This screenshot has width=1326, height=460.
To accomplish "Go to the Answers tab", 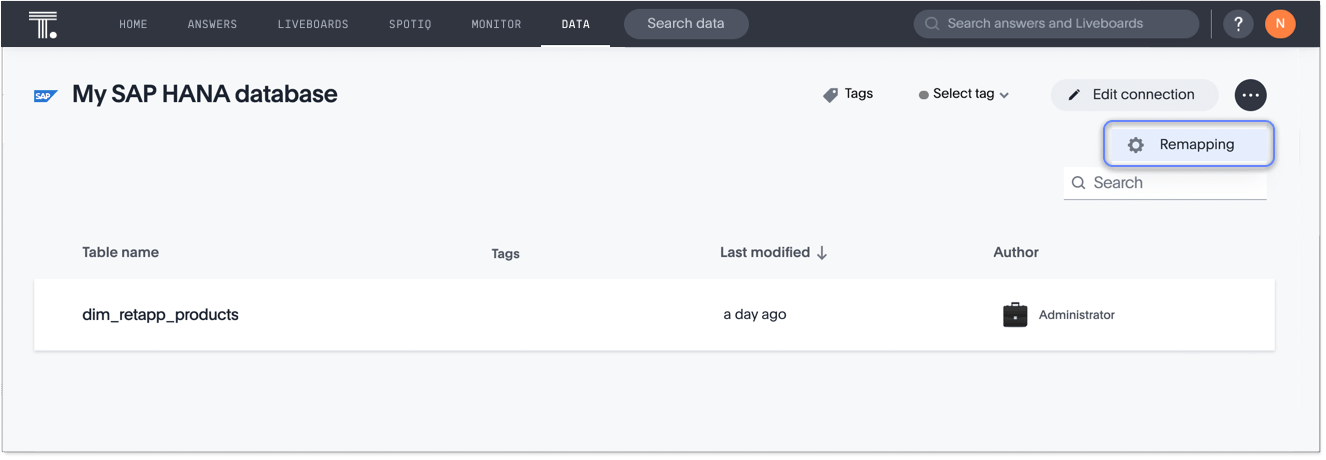I will point(212,24).
